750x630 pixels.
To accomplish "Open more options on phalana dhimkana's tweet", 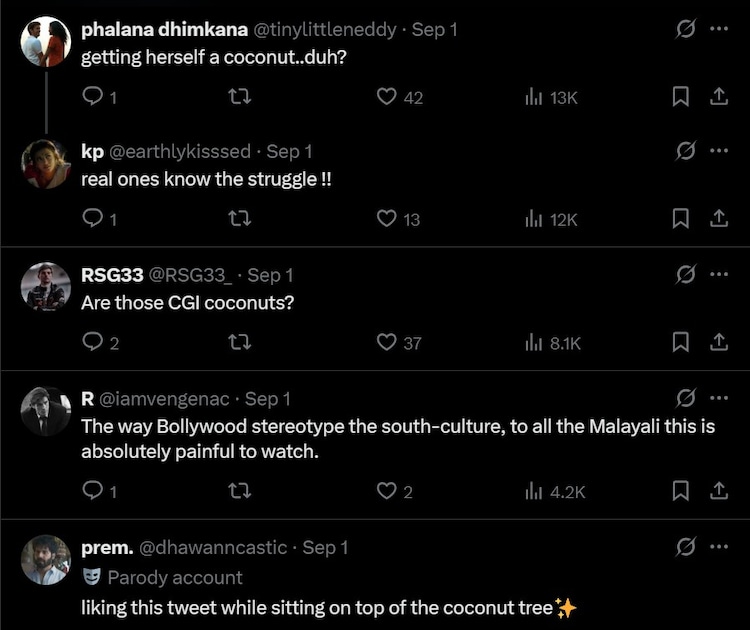I will click(x=718, y=29).
